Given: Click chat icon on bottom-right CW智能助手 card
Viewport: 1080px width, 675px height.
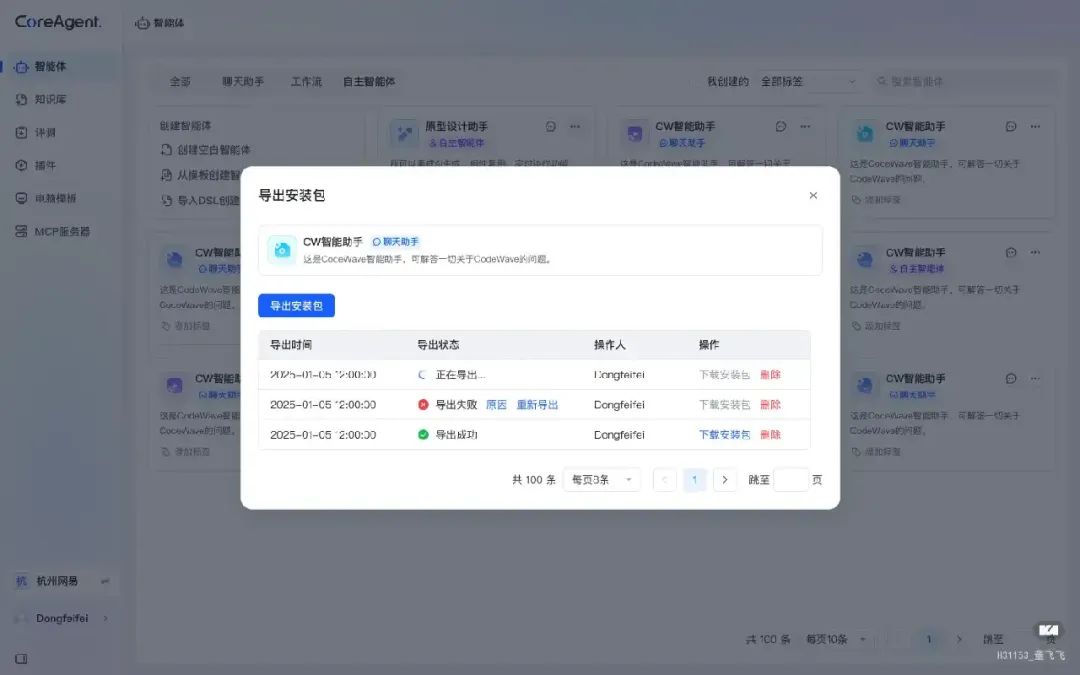Looking at the screenshot, I should coord(1011,379).
